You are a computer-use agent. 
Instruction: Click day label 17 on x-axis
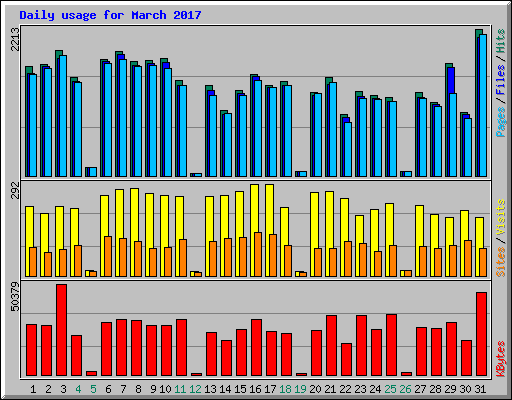[x=270, y=389]
